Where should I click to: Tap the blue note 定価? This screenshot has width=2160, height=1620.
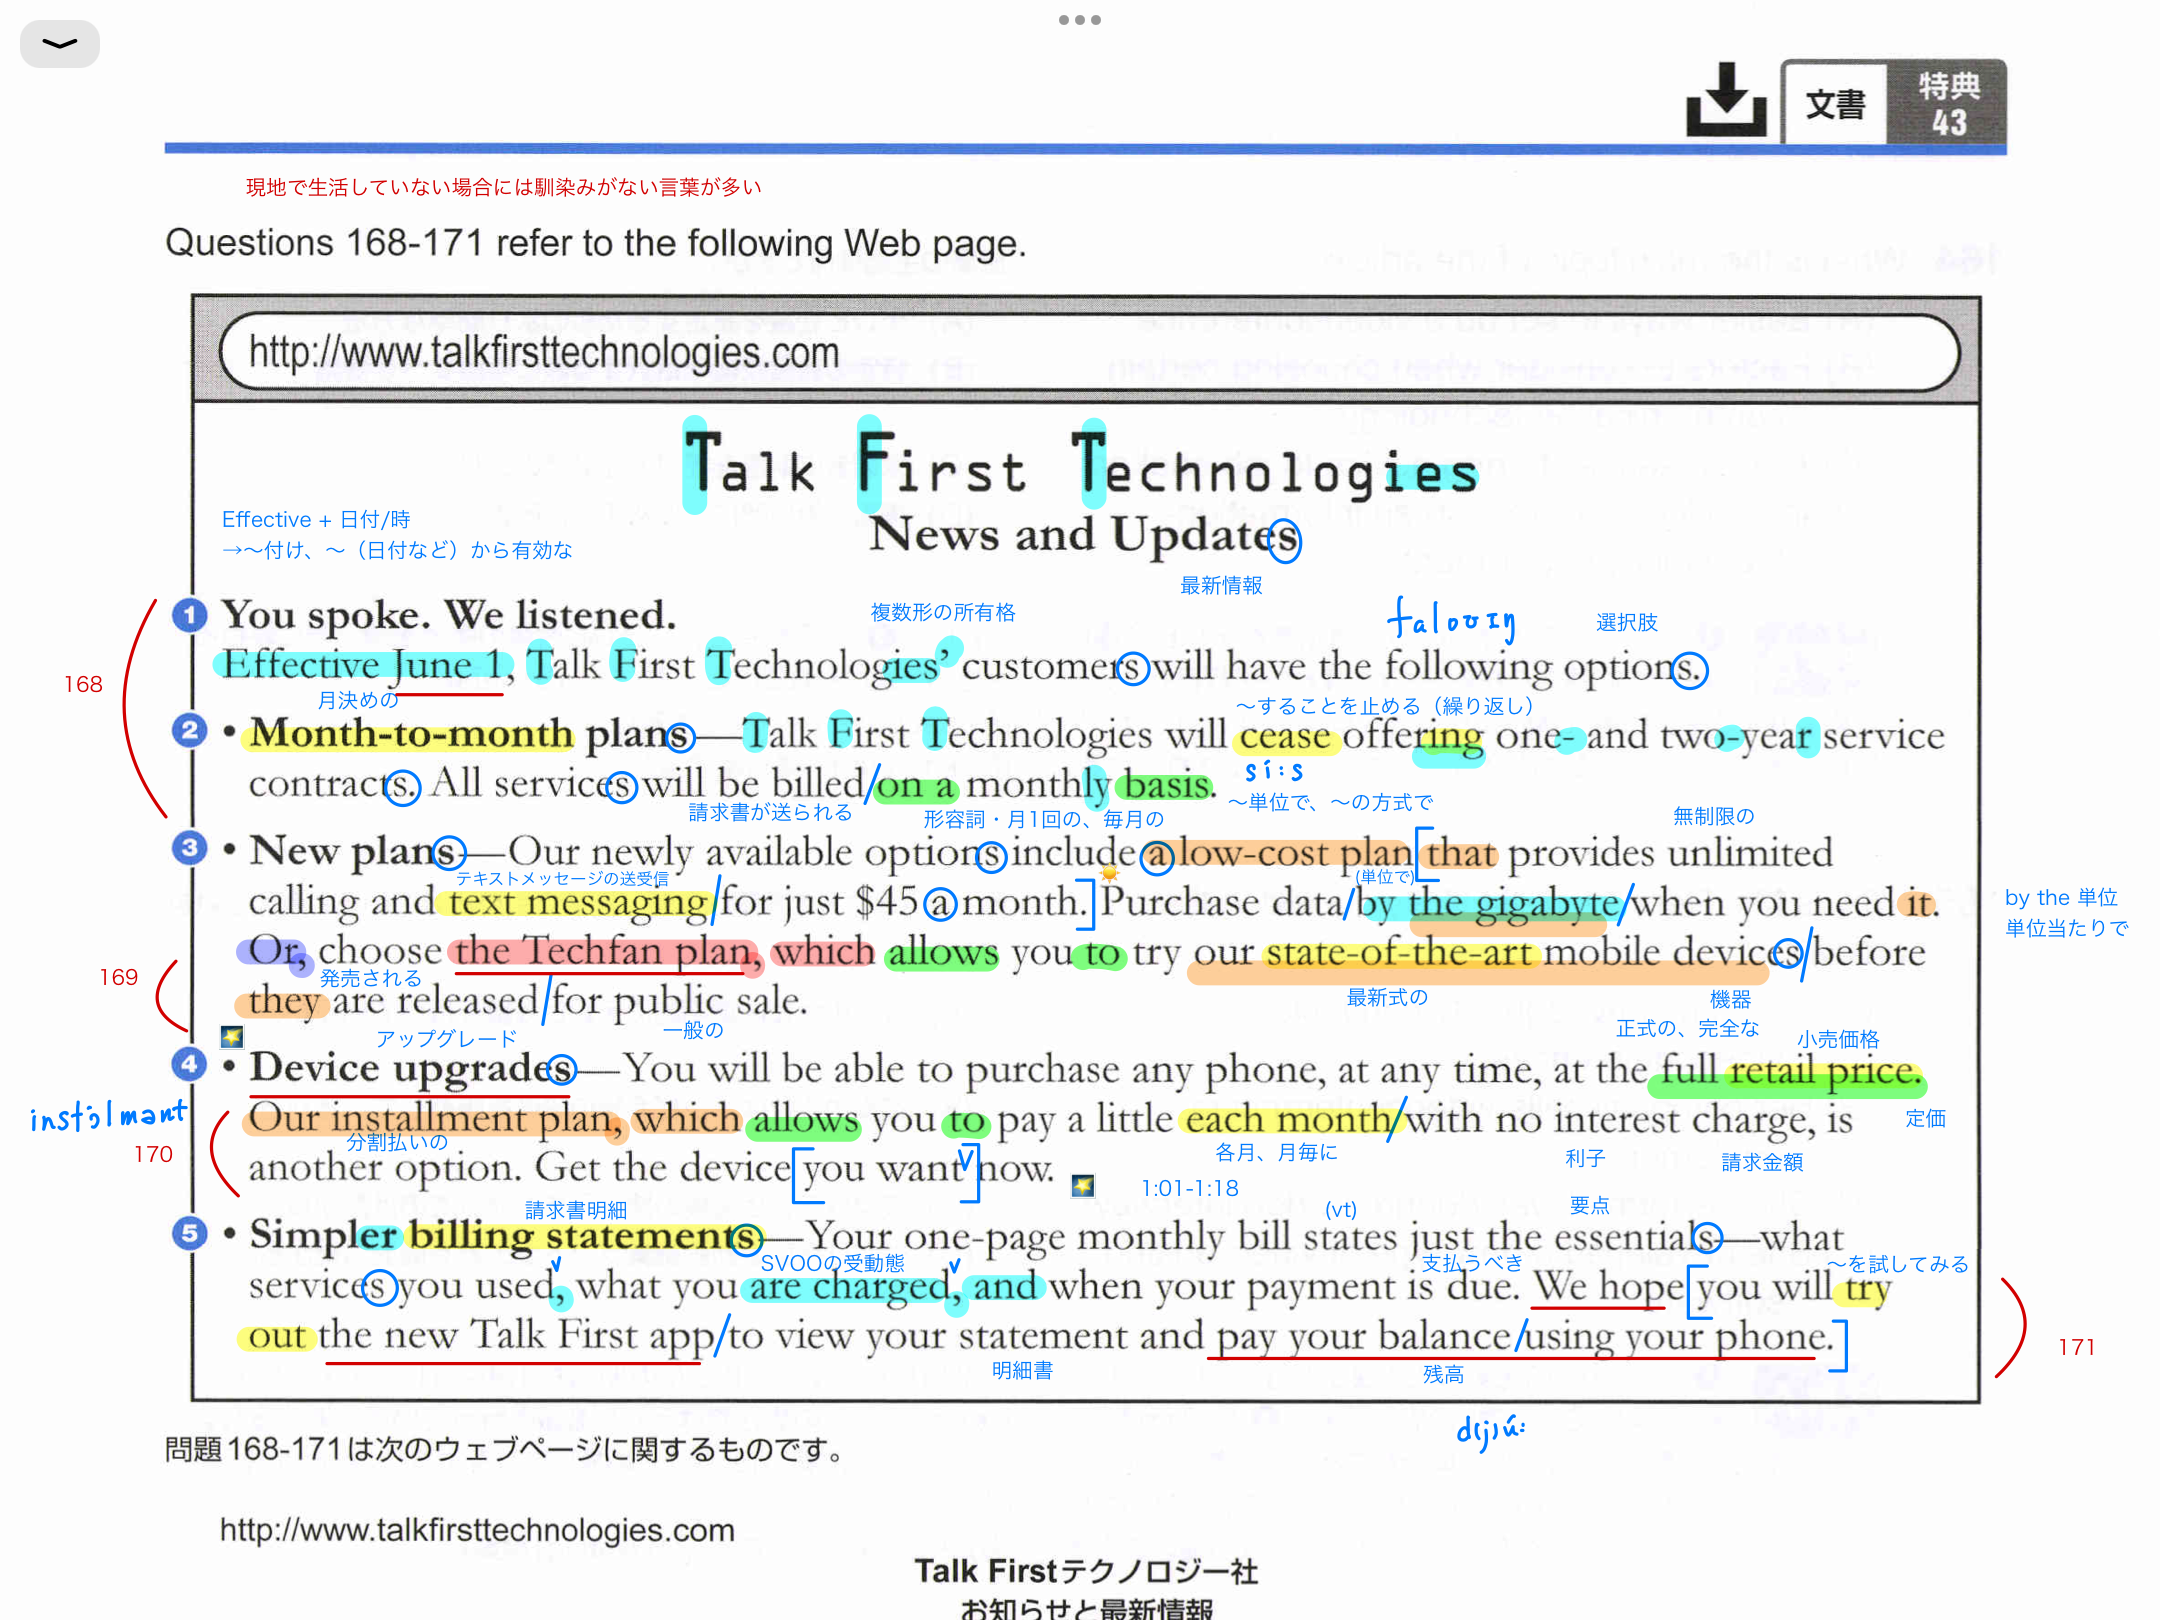click(1925, 1118)
